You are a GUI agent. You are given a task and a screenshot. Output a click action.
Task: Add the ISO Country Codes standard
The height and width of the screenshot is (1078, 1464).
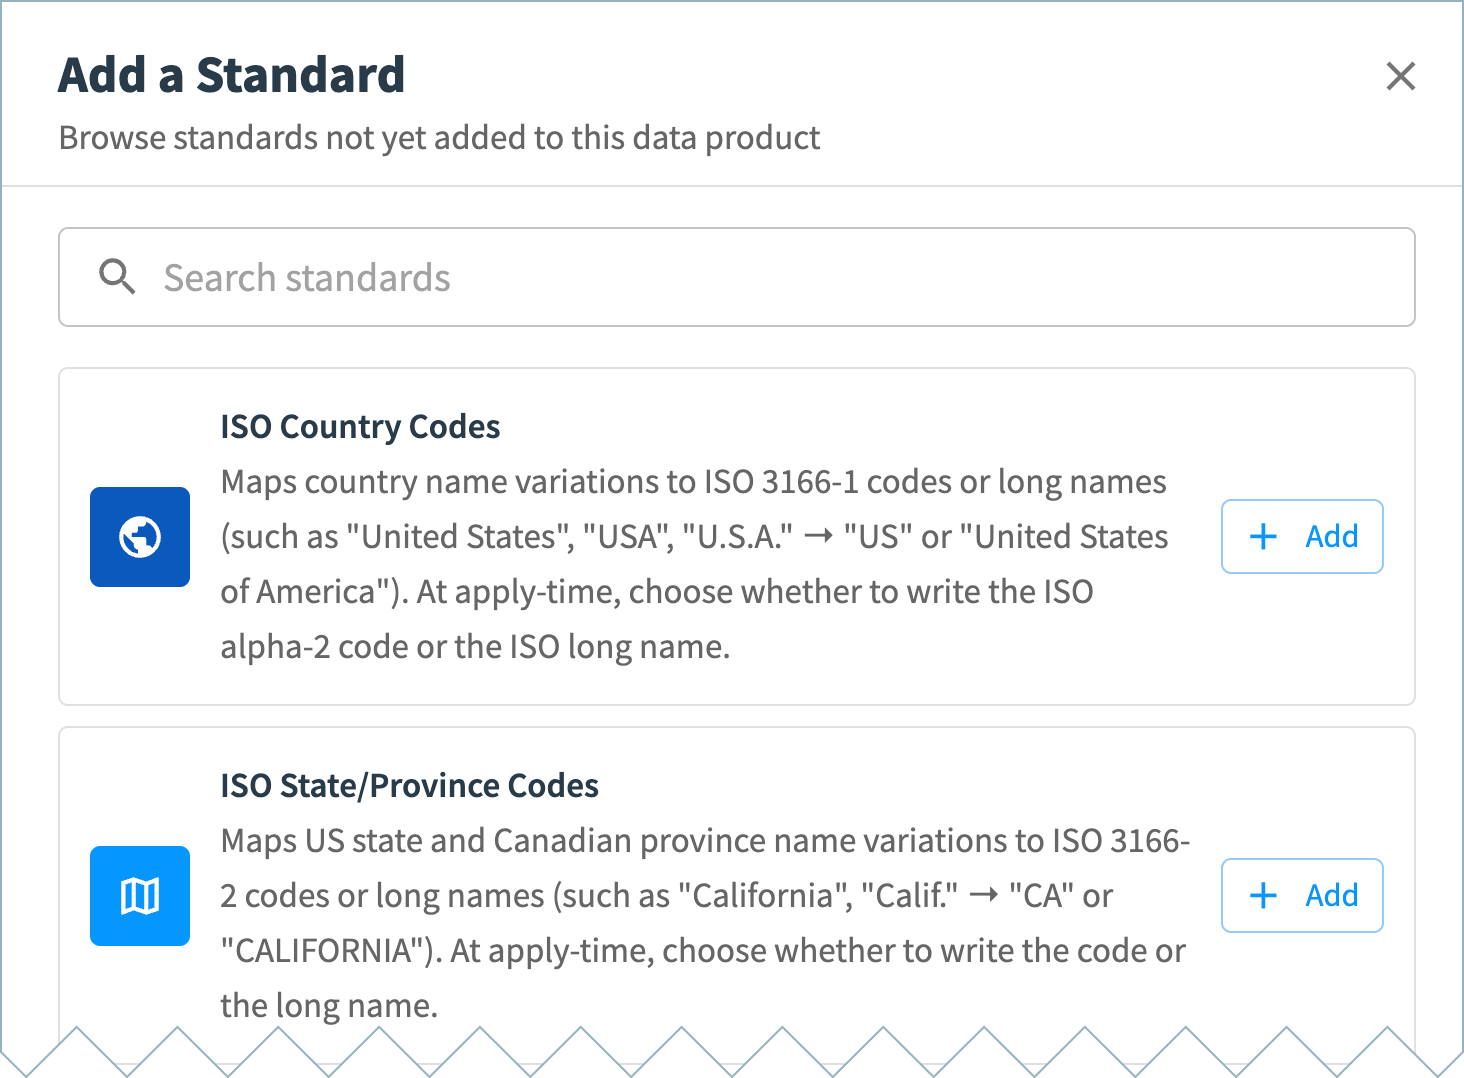coord(1302,536)
